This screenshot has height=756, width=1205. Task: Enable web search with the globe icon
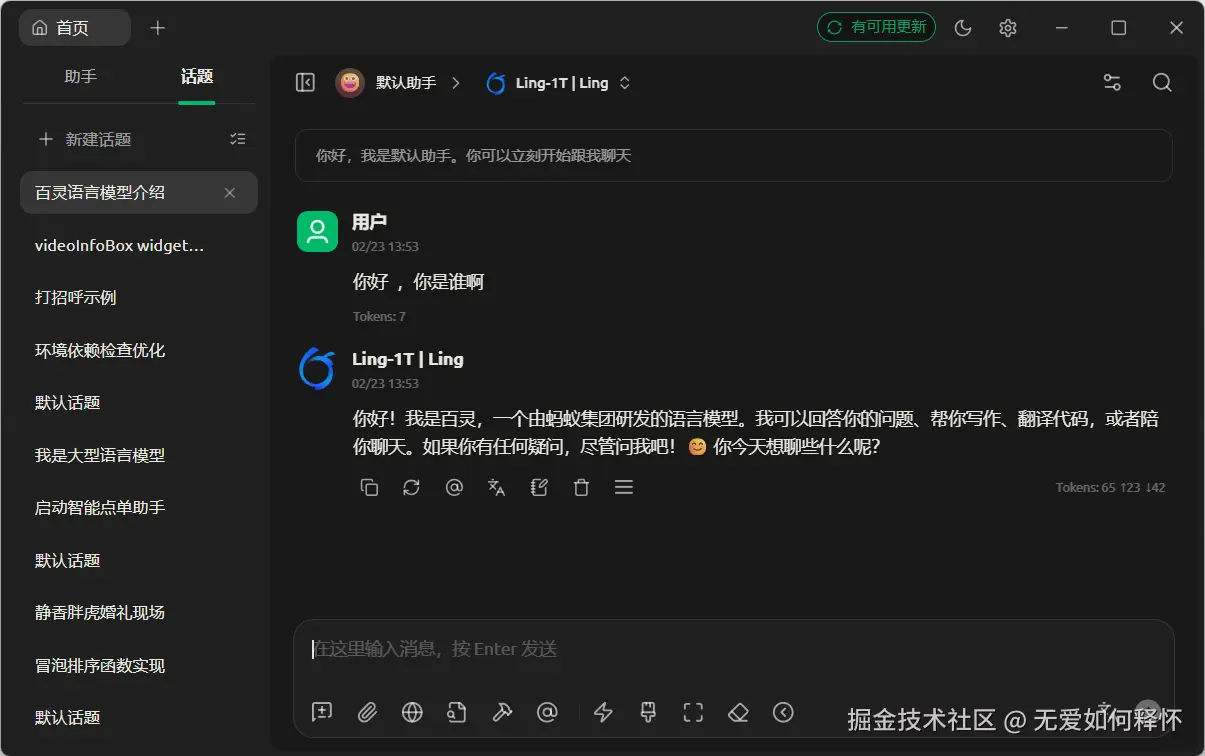pos(412,712)
